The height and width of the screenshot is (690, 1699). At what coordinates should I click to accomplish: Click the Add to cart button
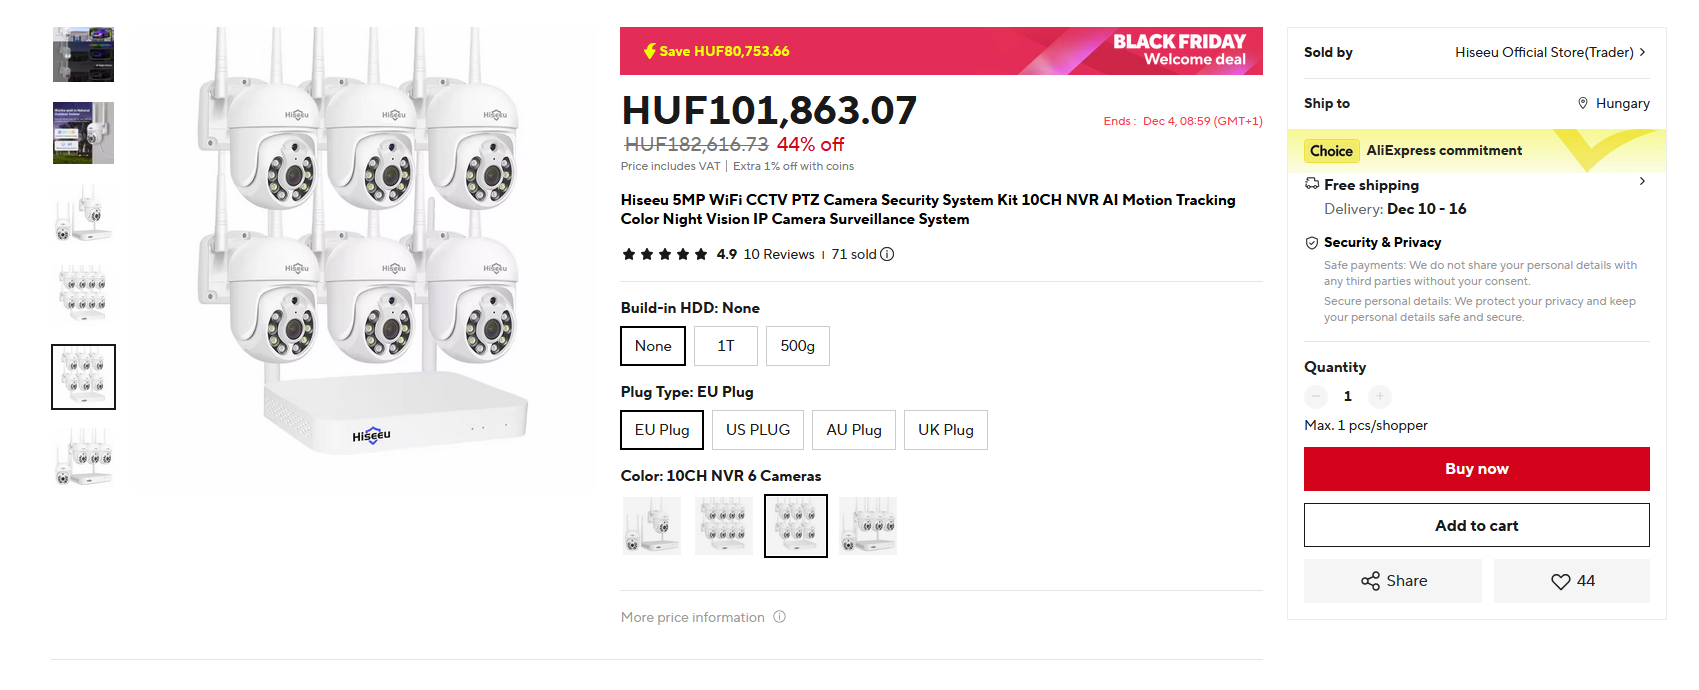pos(1477,525)
